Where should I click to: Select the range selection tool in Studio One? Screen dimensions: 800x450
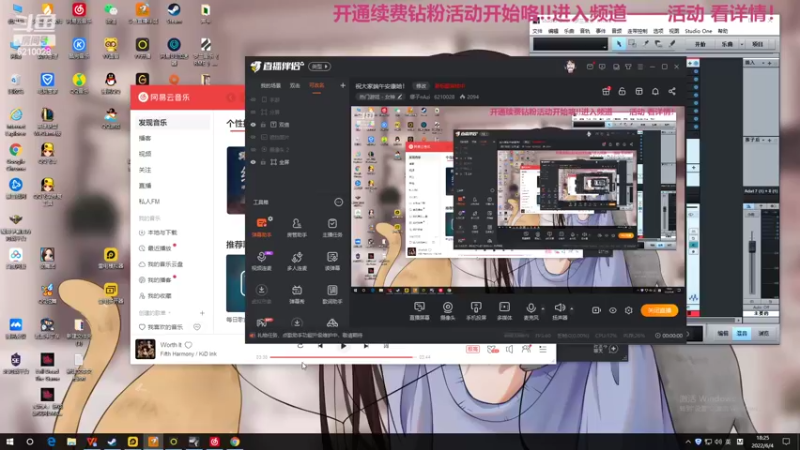[632, 44]
